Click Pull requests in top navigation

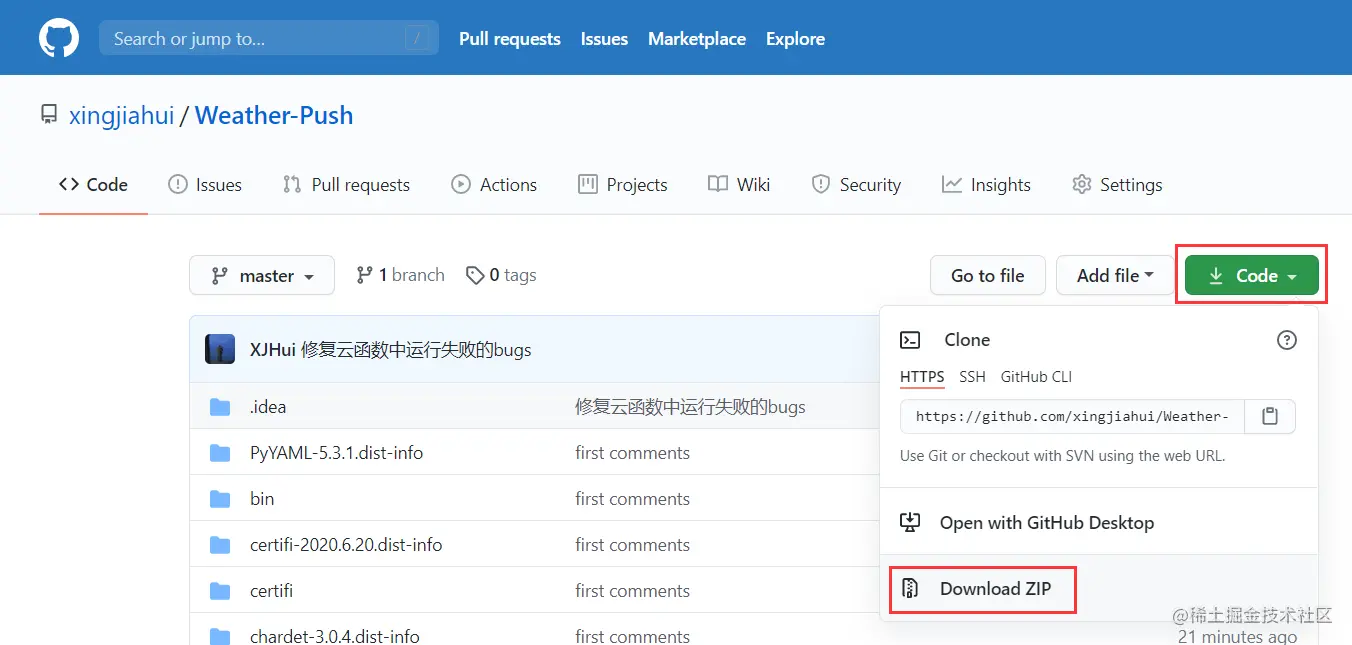point(510,39)
